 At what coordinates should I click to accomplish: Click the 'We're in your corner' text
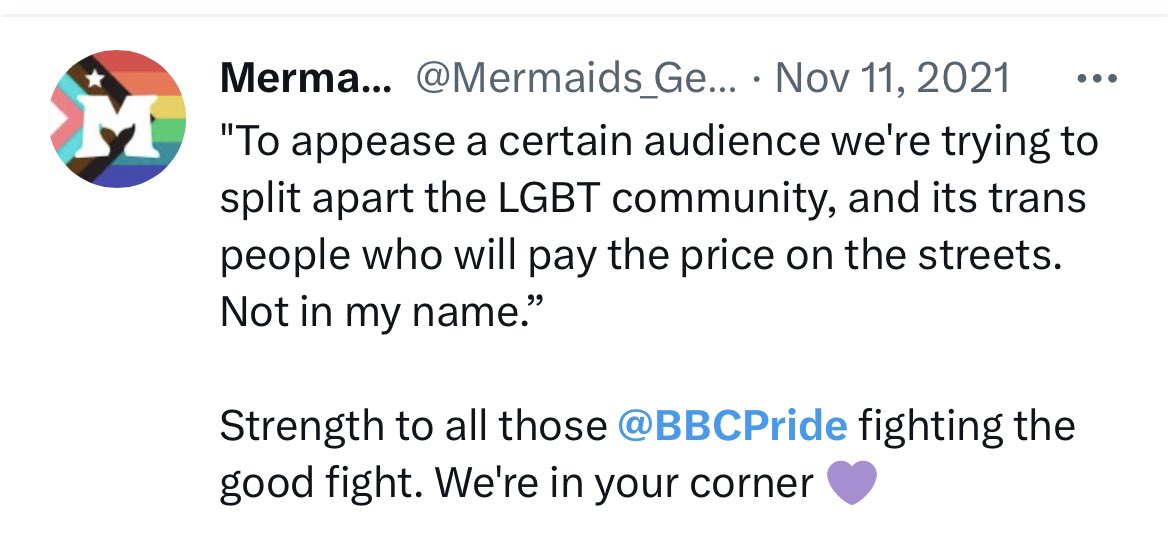(x=625, y=484)
